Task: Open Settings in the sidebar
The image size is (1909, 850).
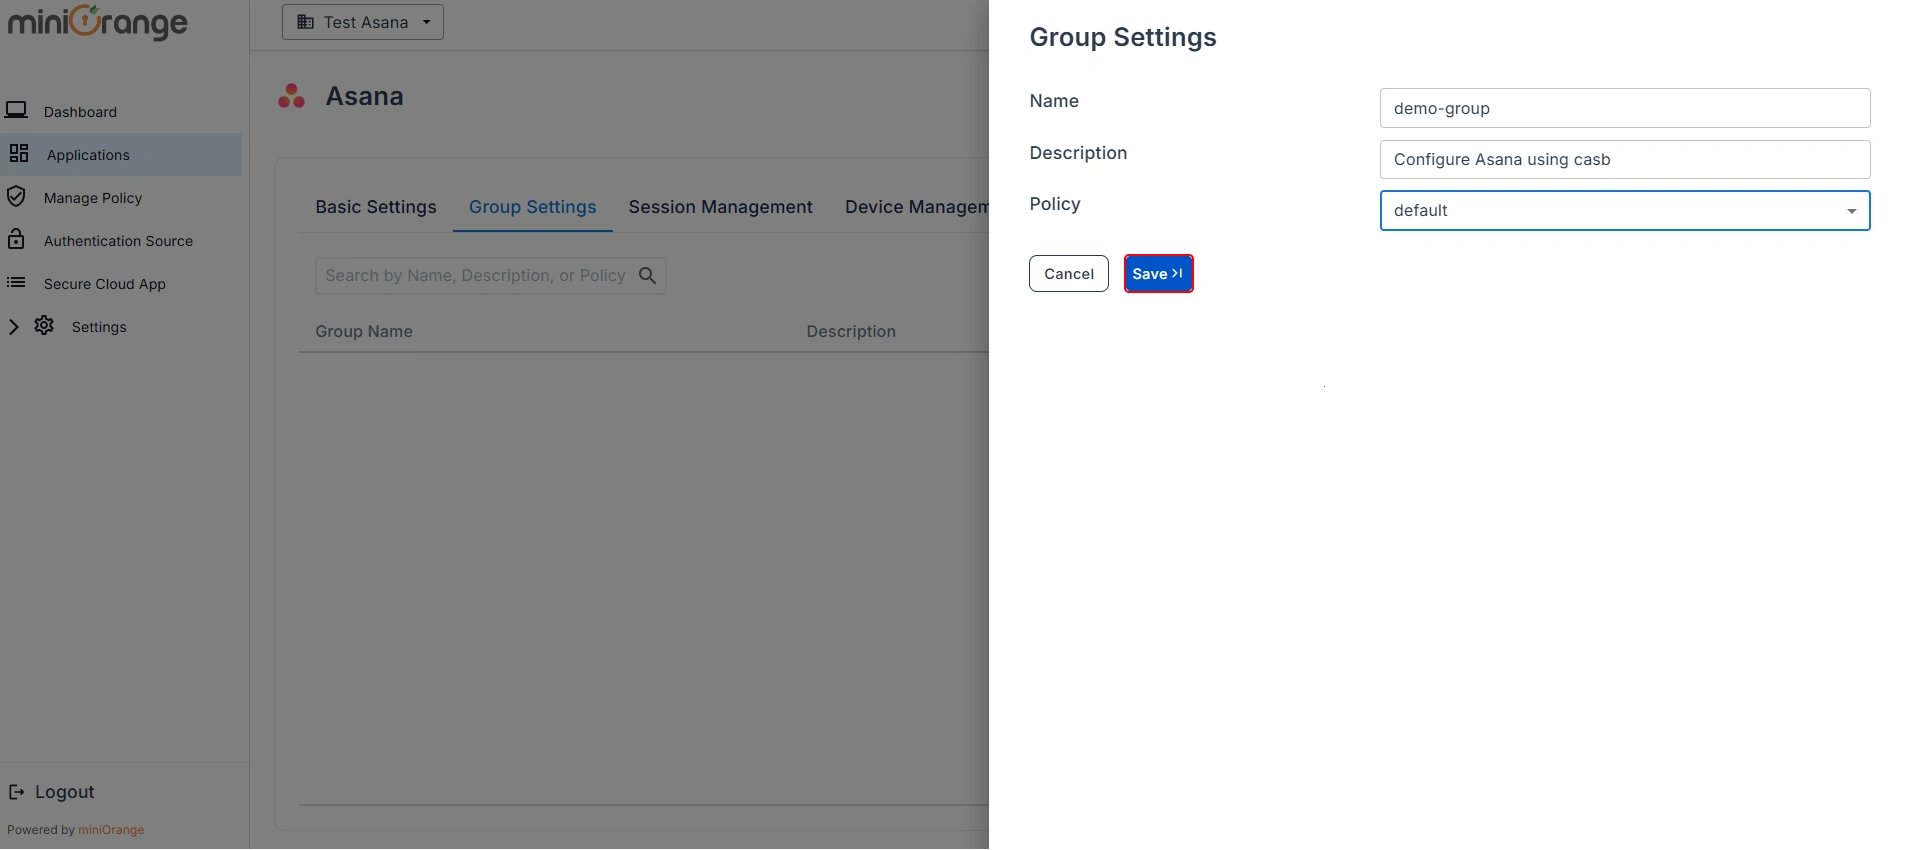Action: [99, 327]
